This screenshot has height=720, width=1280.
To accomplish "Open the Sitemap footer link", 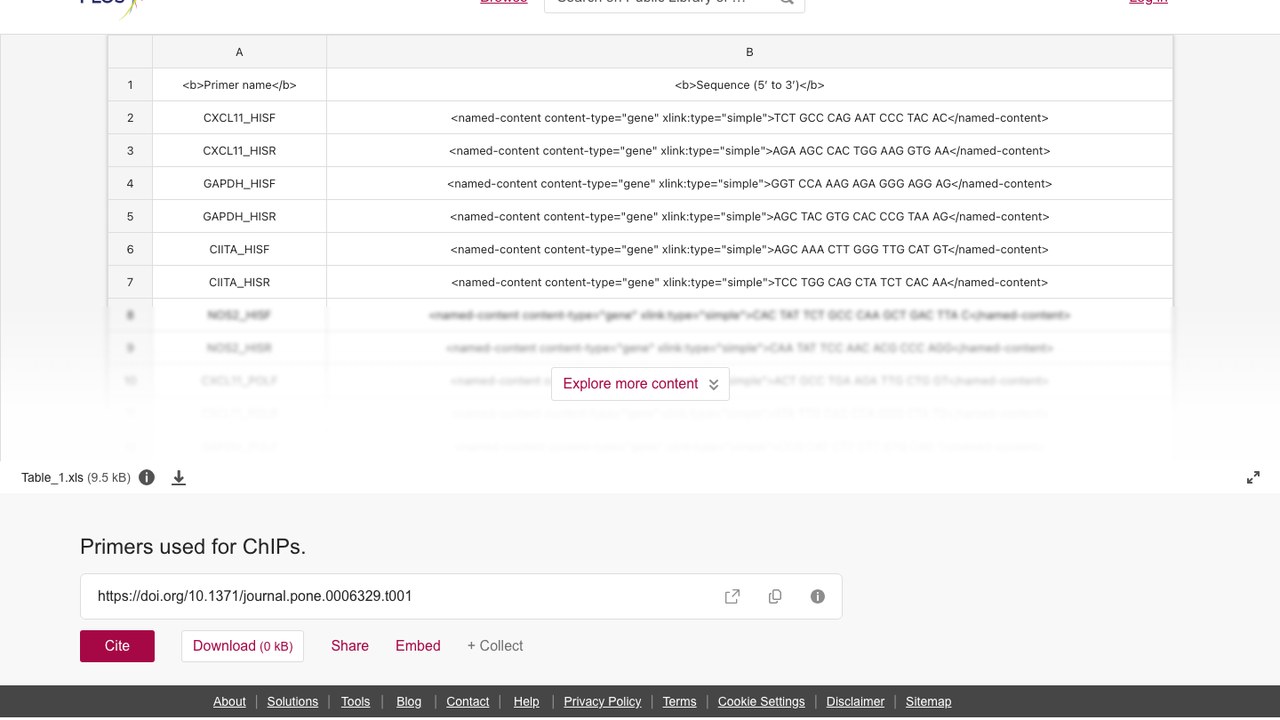I will coord(929,702).
